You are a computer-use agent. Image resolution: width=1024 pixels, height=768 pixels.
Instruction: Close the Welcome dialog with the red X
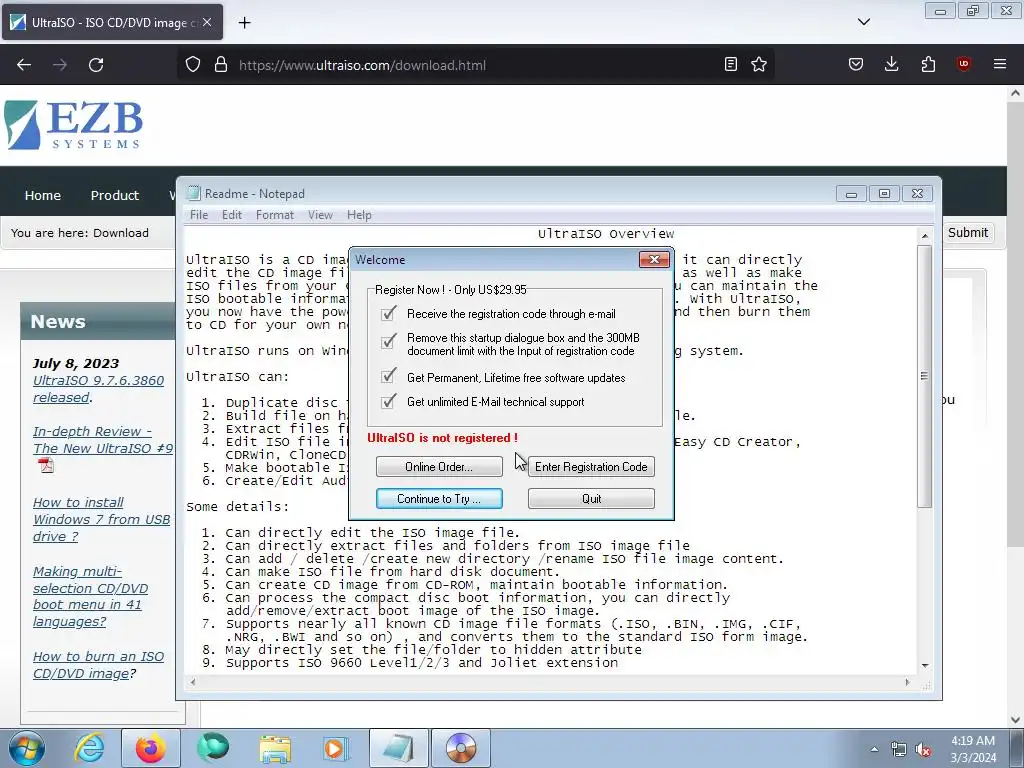(654, 260)
